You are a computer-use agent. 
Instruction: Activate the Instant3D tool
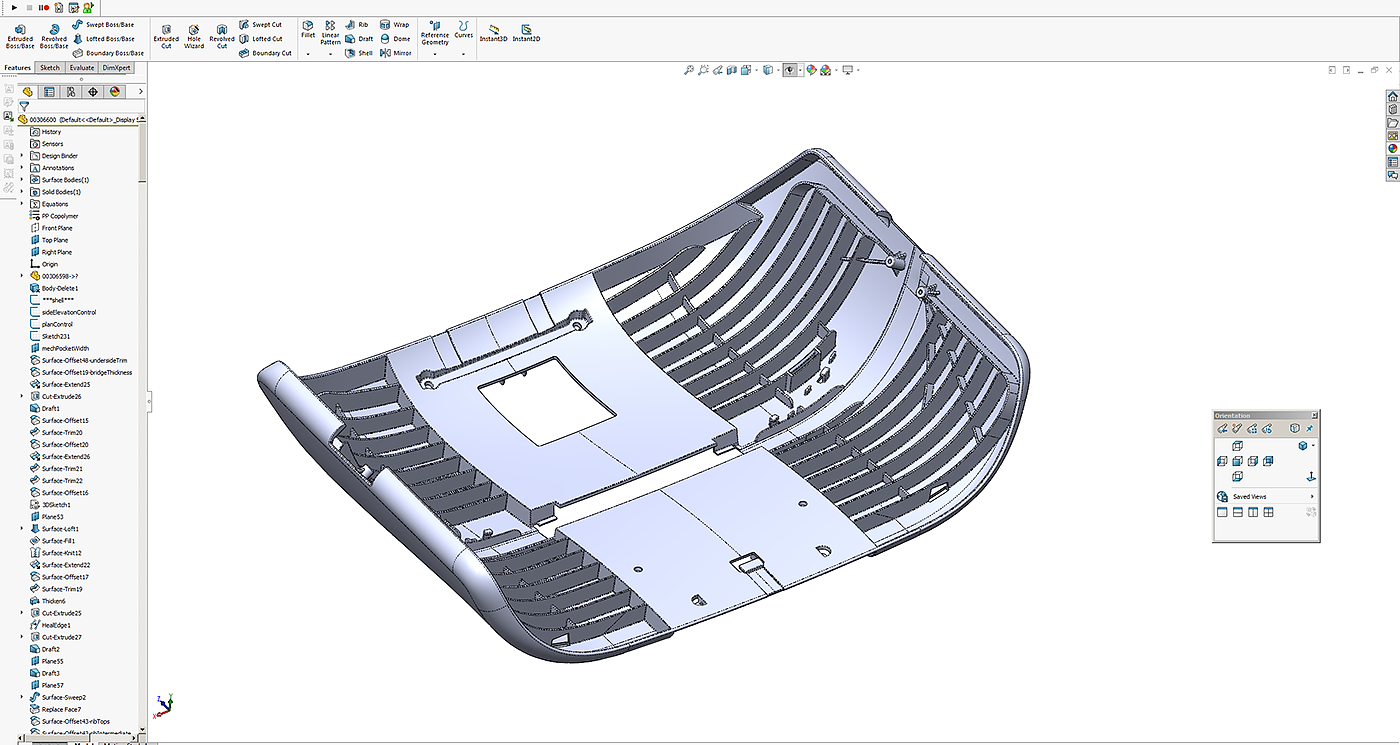tap(493, 33)
